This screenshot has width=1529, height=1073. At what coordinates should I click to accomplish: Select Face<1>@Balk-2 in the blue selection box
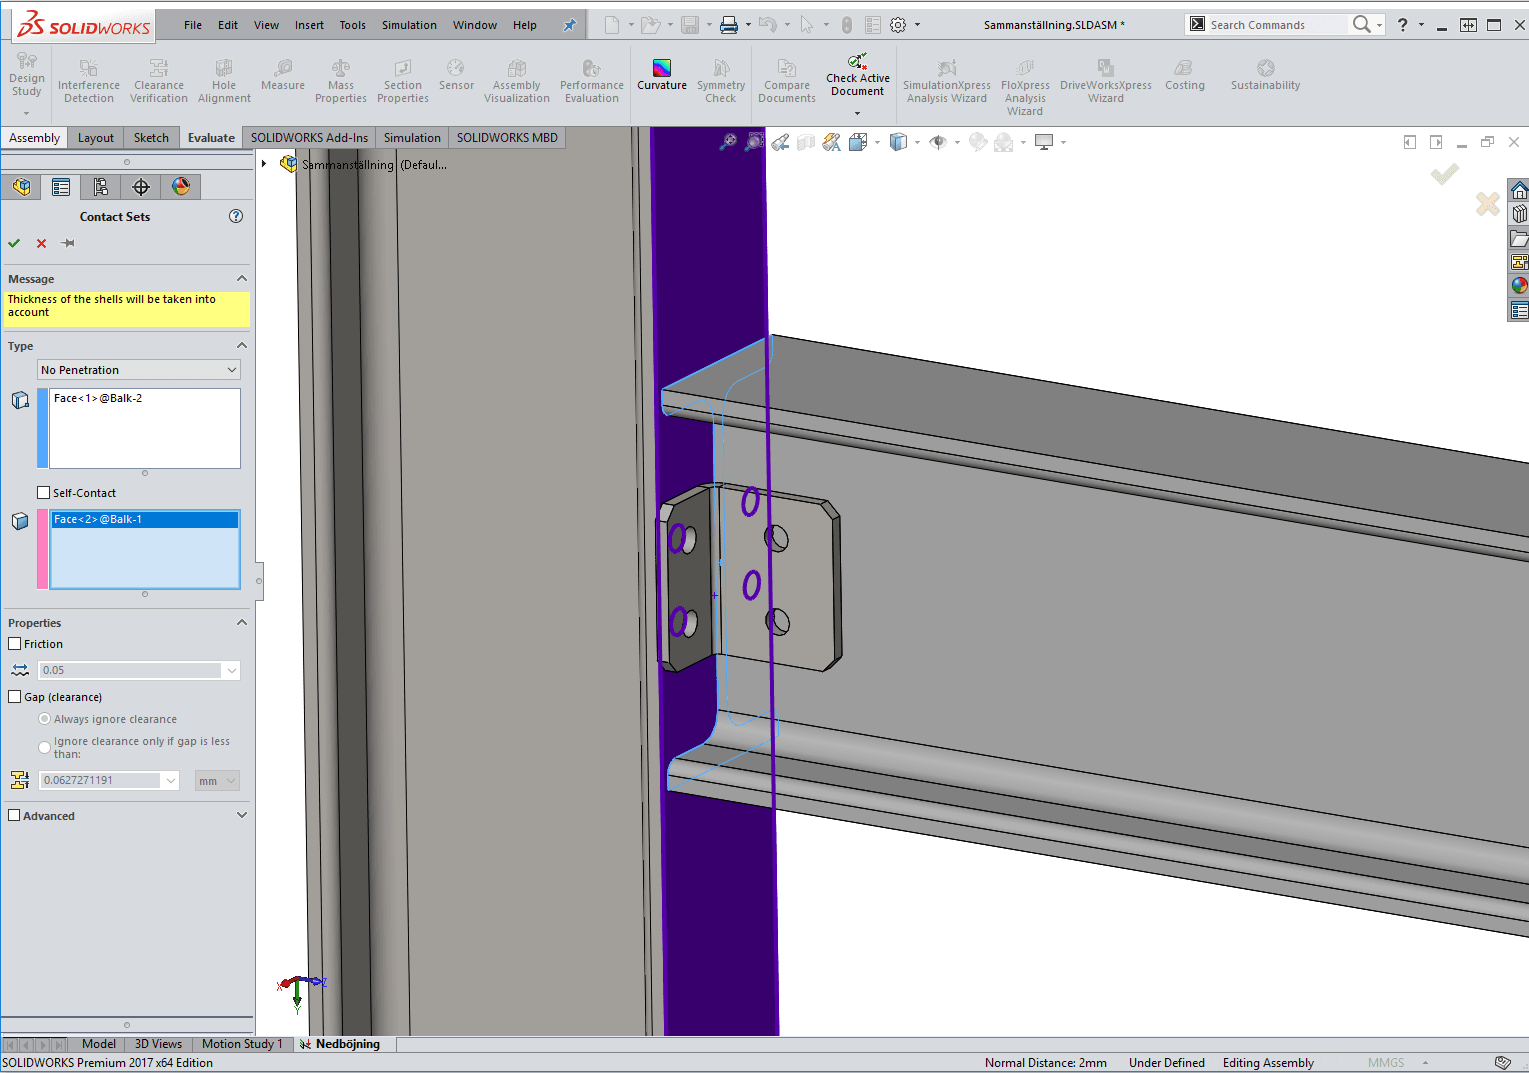(98, 398)
